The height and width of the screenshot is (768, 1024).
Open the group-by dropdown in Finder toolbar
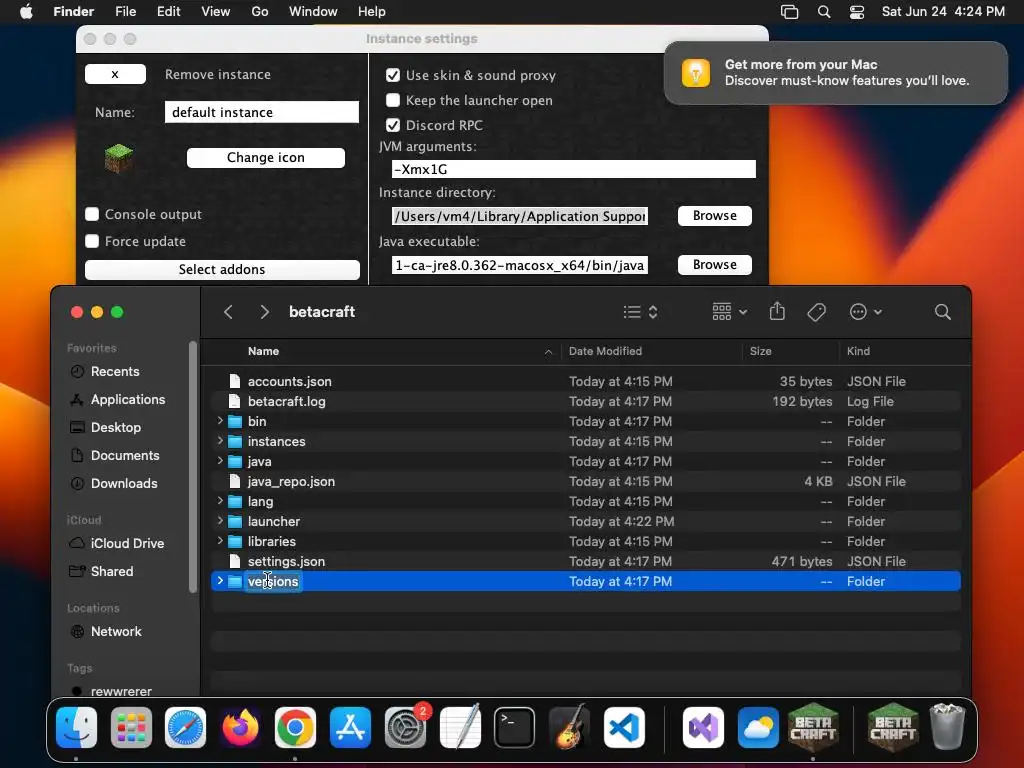point(729,312)
